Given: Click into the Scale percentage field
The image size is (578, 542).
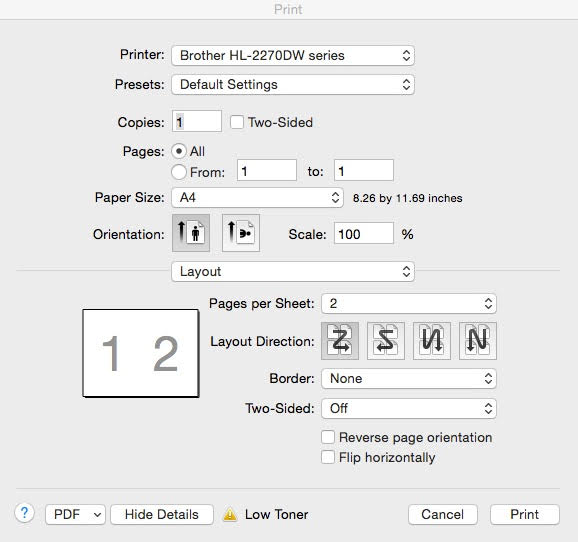Looking at the screenshot, I should (x=364, y=233).
